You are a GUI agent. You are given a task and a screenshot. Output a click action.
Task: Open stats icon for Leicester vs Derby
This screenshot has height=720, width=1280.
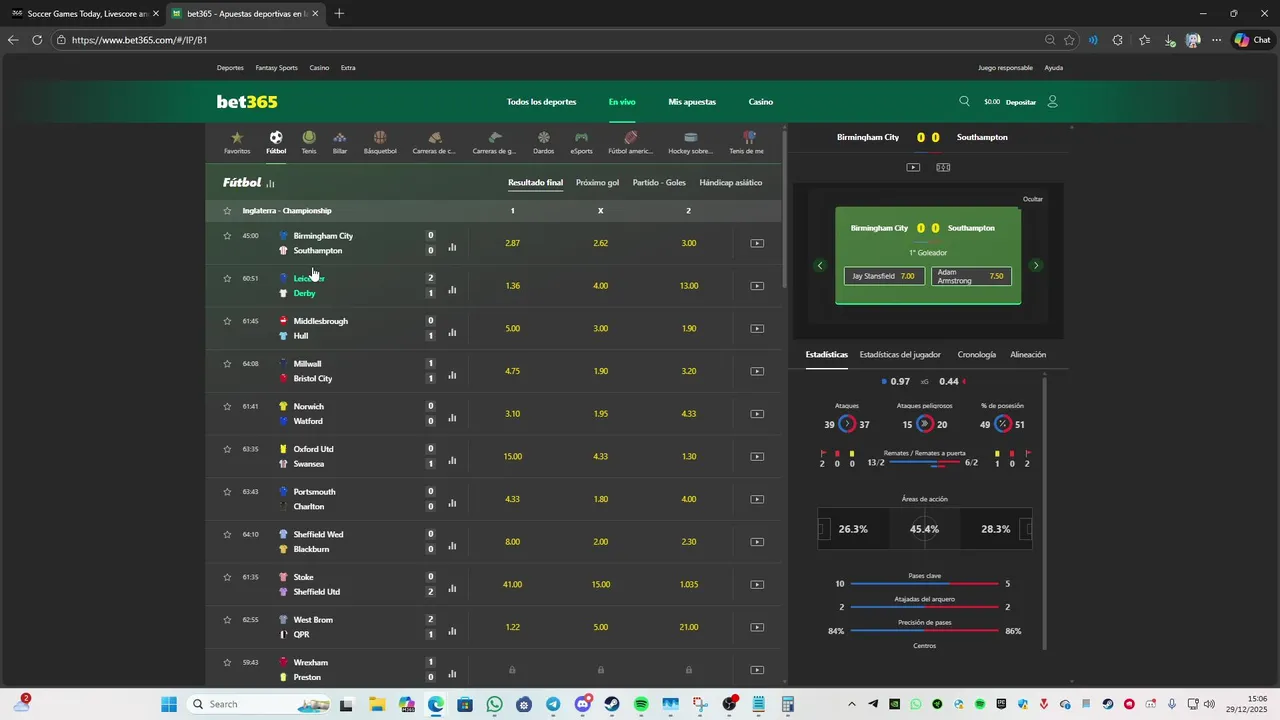click(452, 290)
